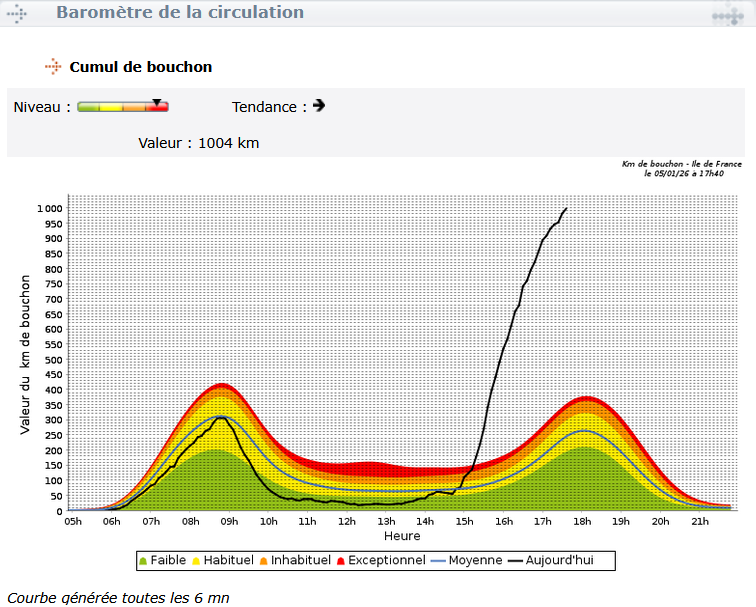Click the black marker on Niveau gauge
This screenshot has width=756, height=607.
[157, 102]
